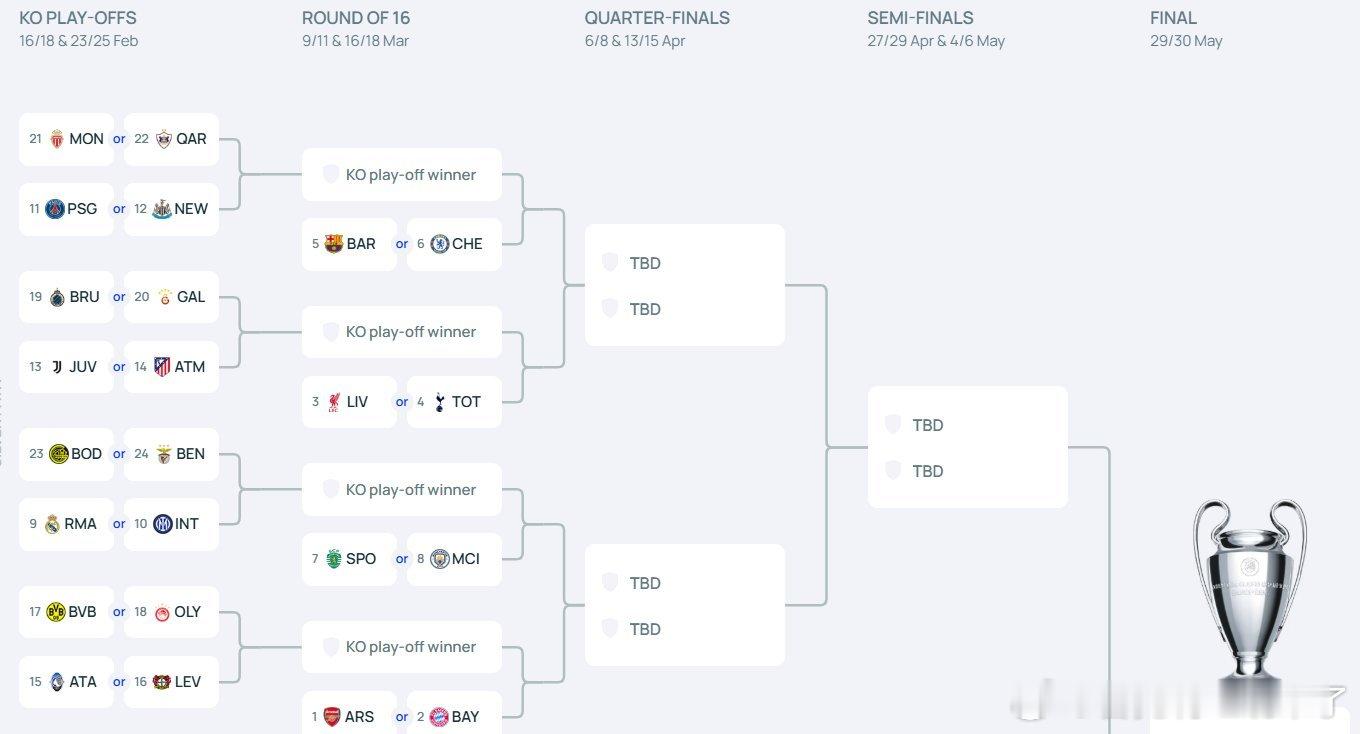Select the SEMI-FINALS heading

pos(920,18)
